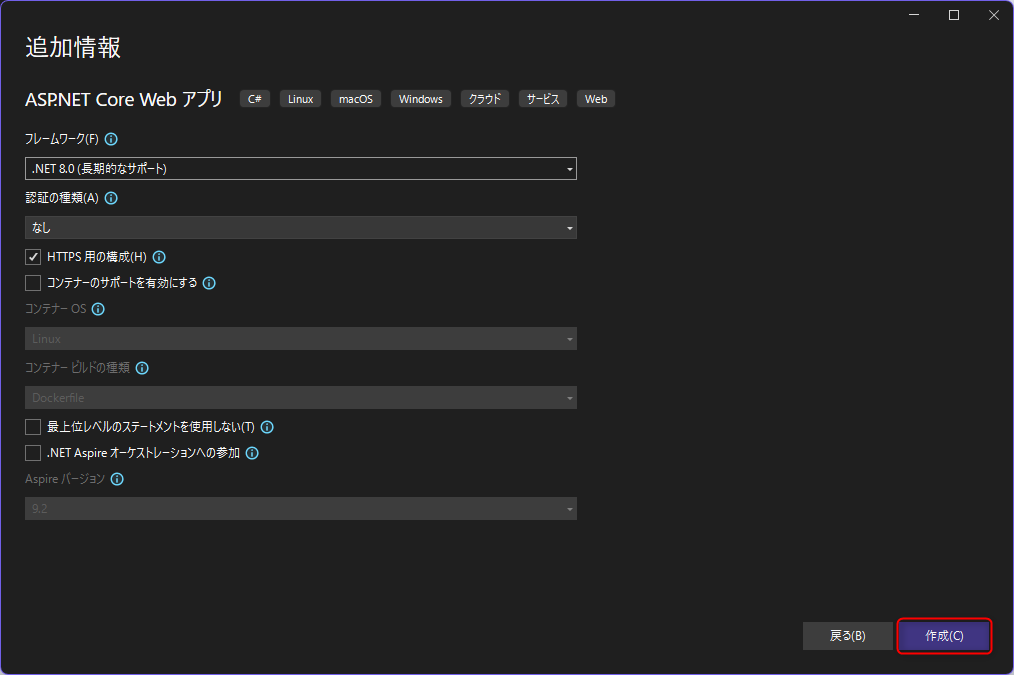This screenshot has width=1014, height=675.
Task: Click info icon next to フレームワーク(F)
Action: (x=111, y=139)
